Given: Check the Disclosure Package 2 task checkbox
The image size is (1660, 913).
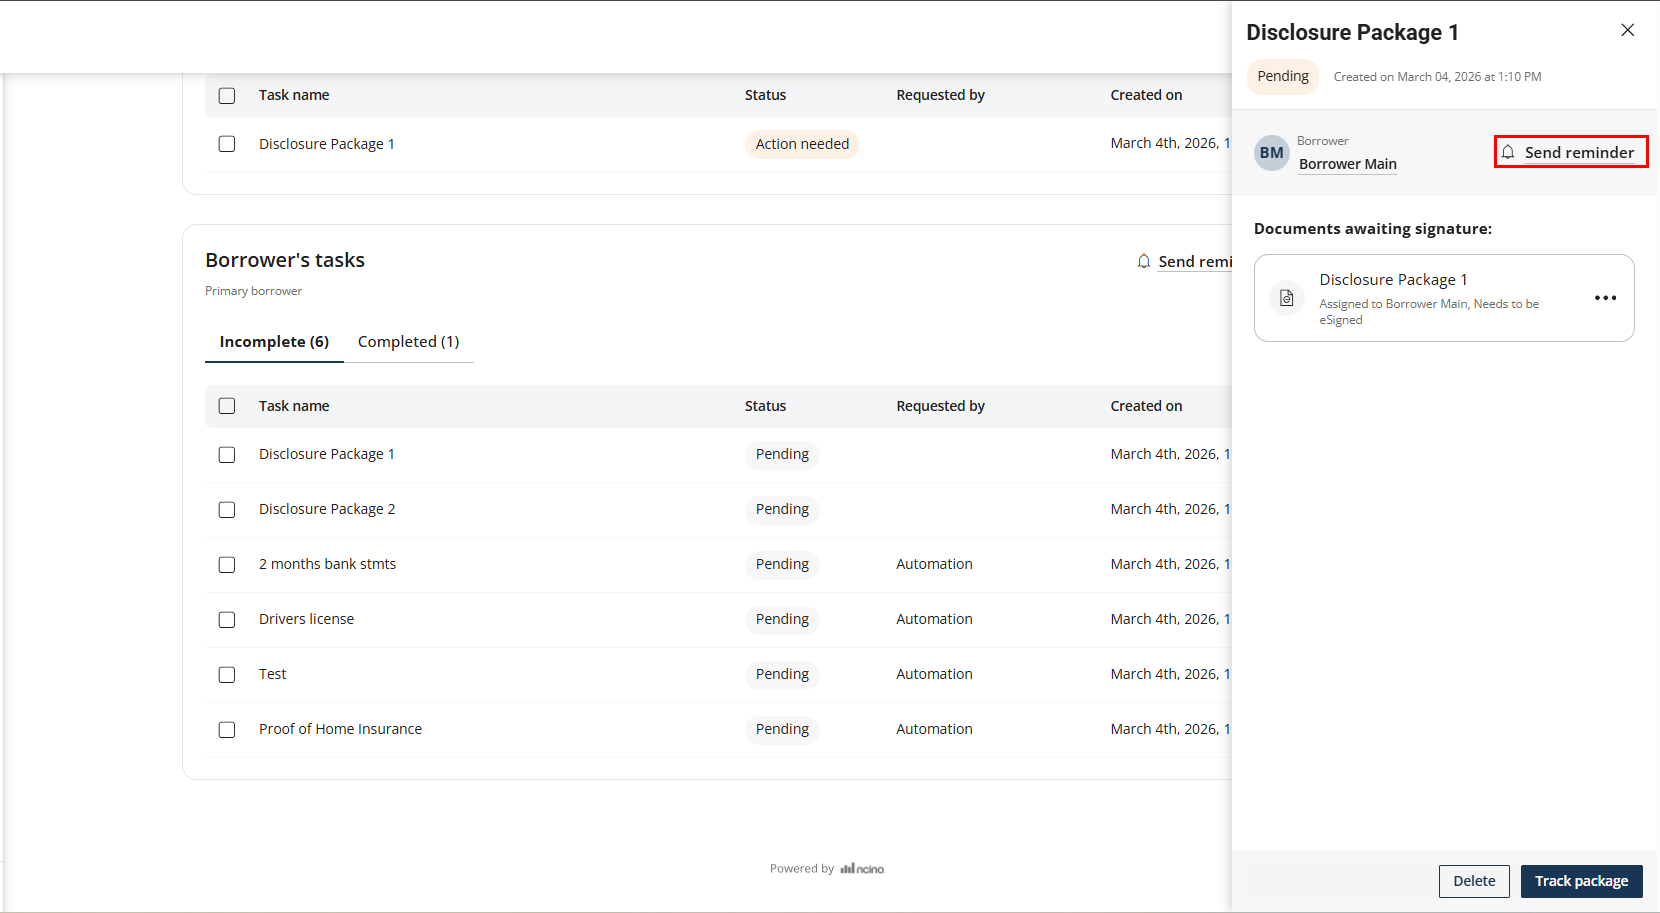Looking at the screenshot, I should click(227, 510).
